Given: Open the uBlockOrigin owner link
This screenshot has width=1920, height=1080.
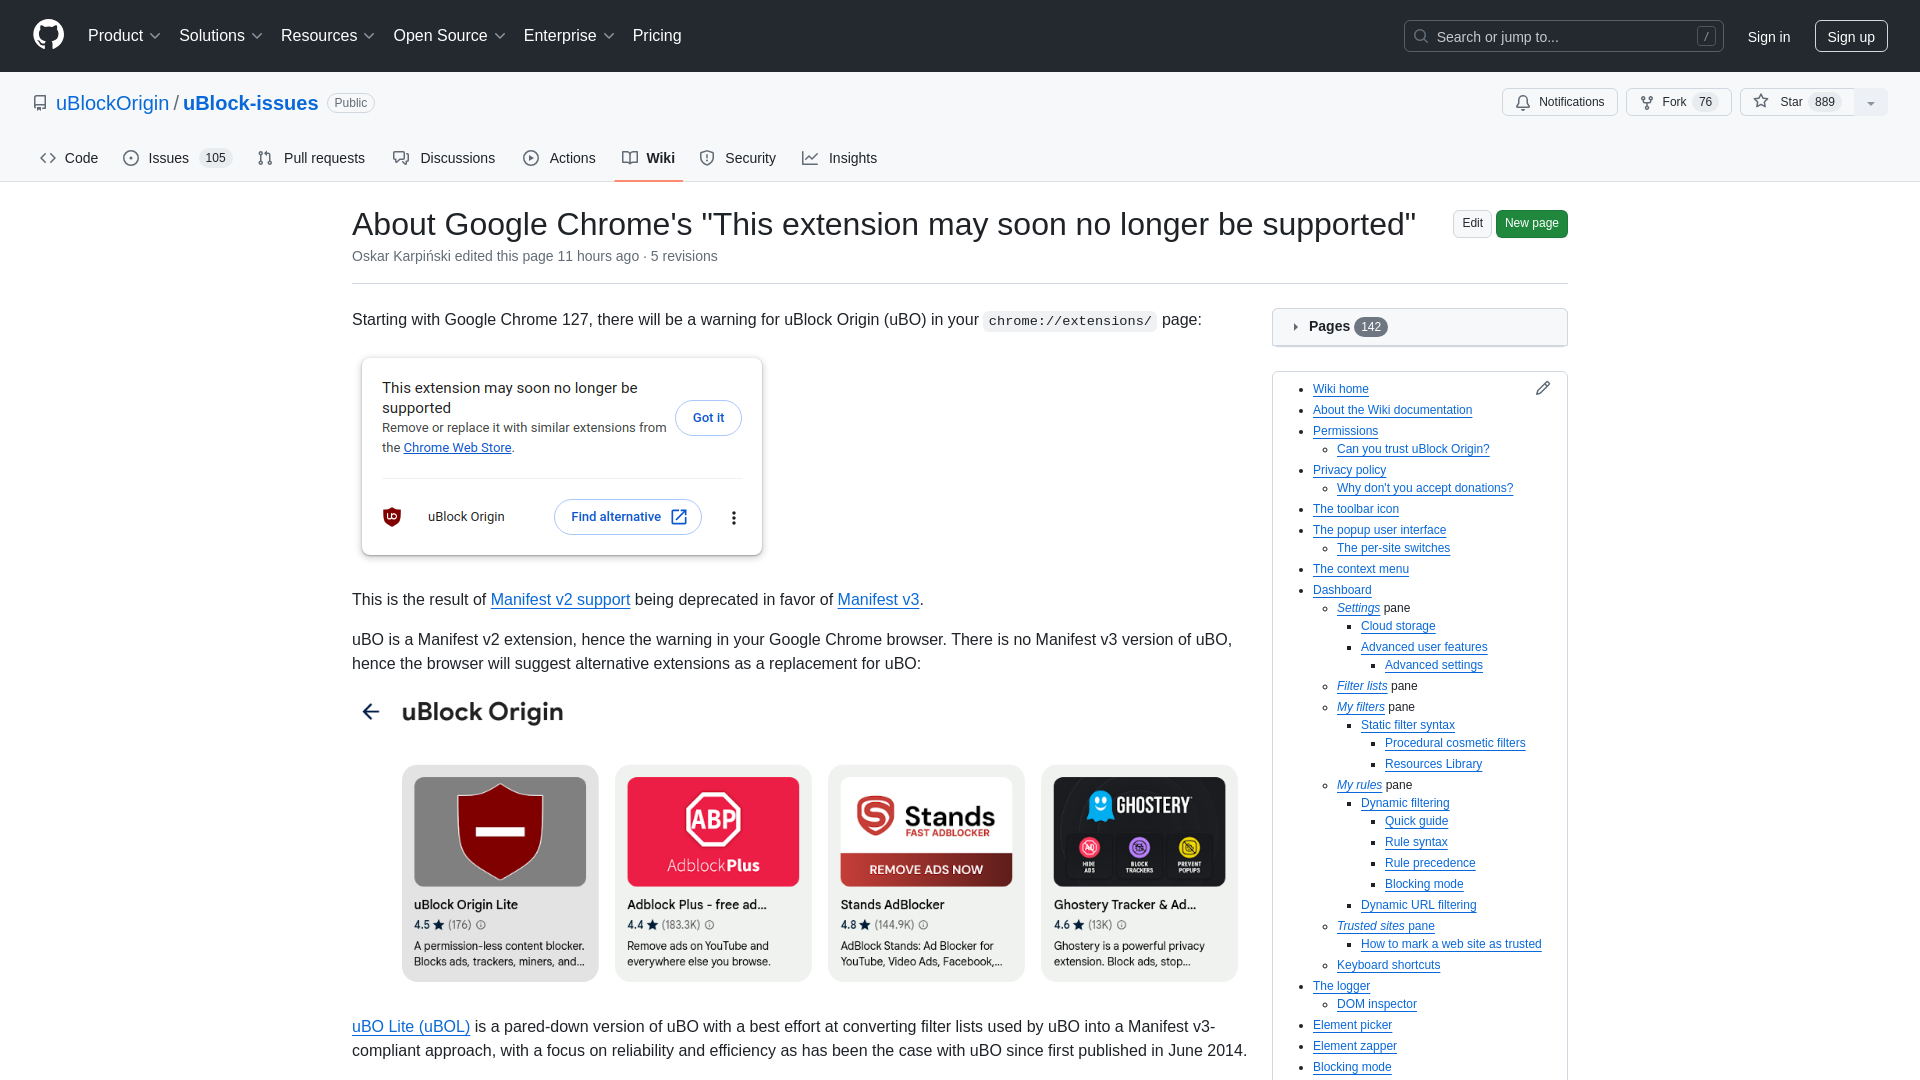Looking at the screenshot, I should (x=112, y=103).
